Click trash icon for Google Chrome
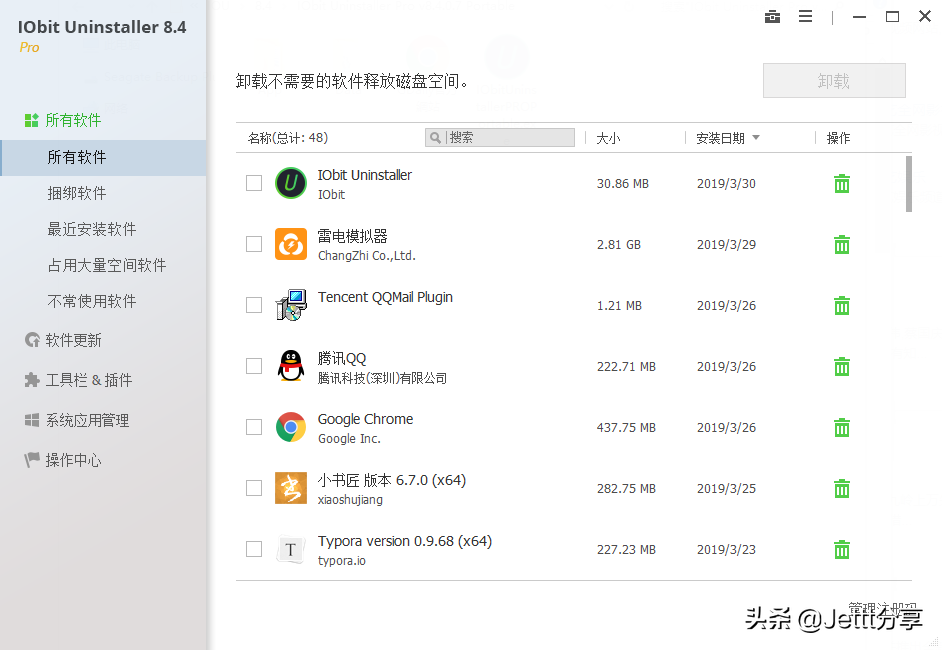Viewport: 942px width, 650px height. pos(842,428)
